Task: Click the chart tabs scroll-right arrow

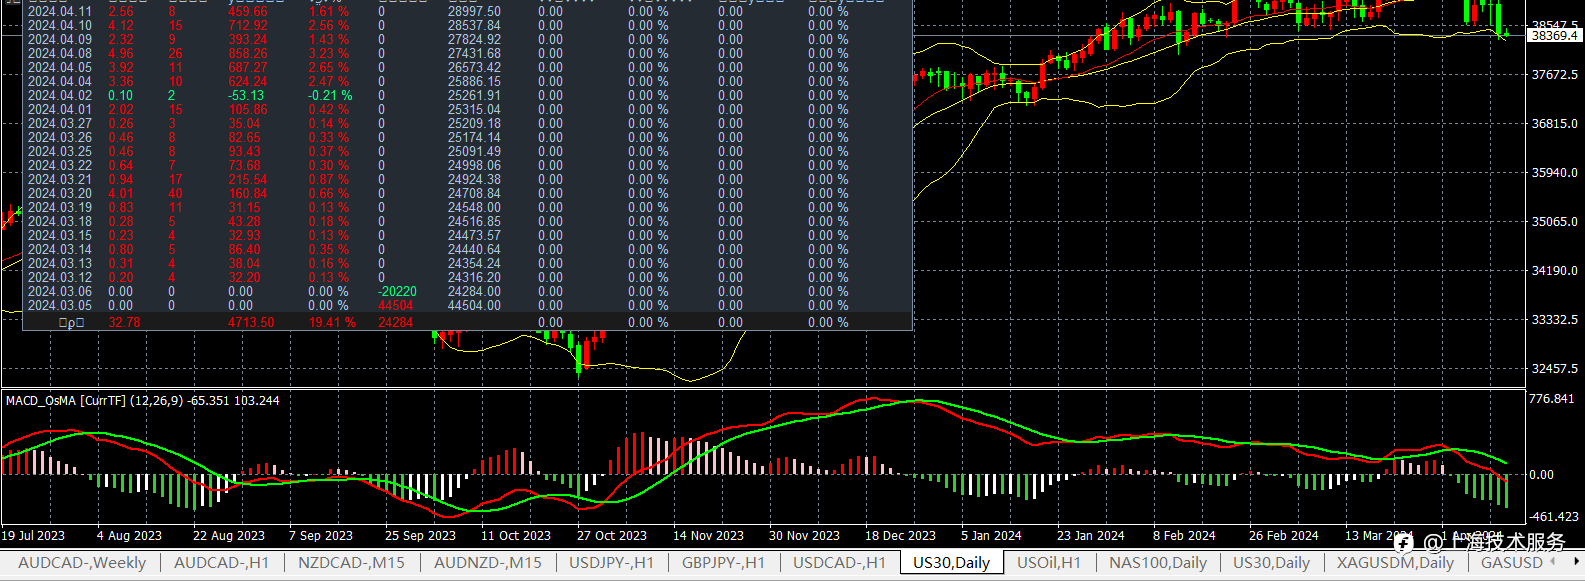Action: click(x=1577, y=562)
